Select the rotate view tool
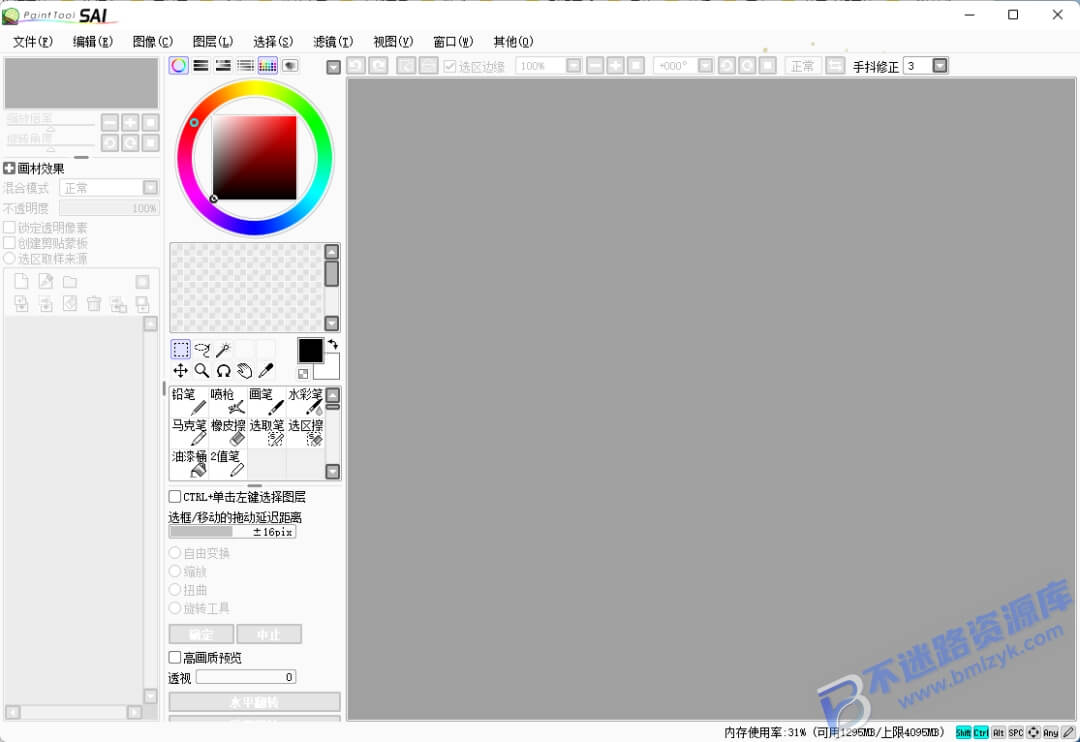This screenshot has width=1080, height=742. [223, 371]
